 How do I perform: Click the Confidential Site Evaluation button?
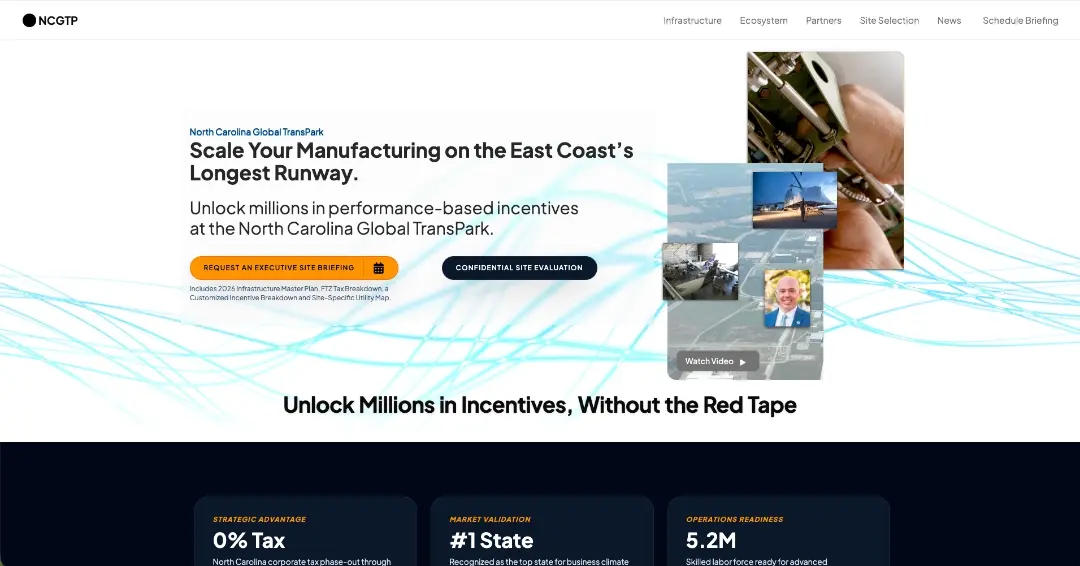tap(519, 268)
